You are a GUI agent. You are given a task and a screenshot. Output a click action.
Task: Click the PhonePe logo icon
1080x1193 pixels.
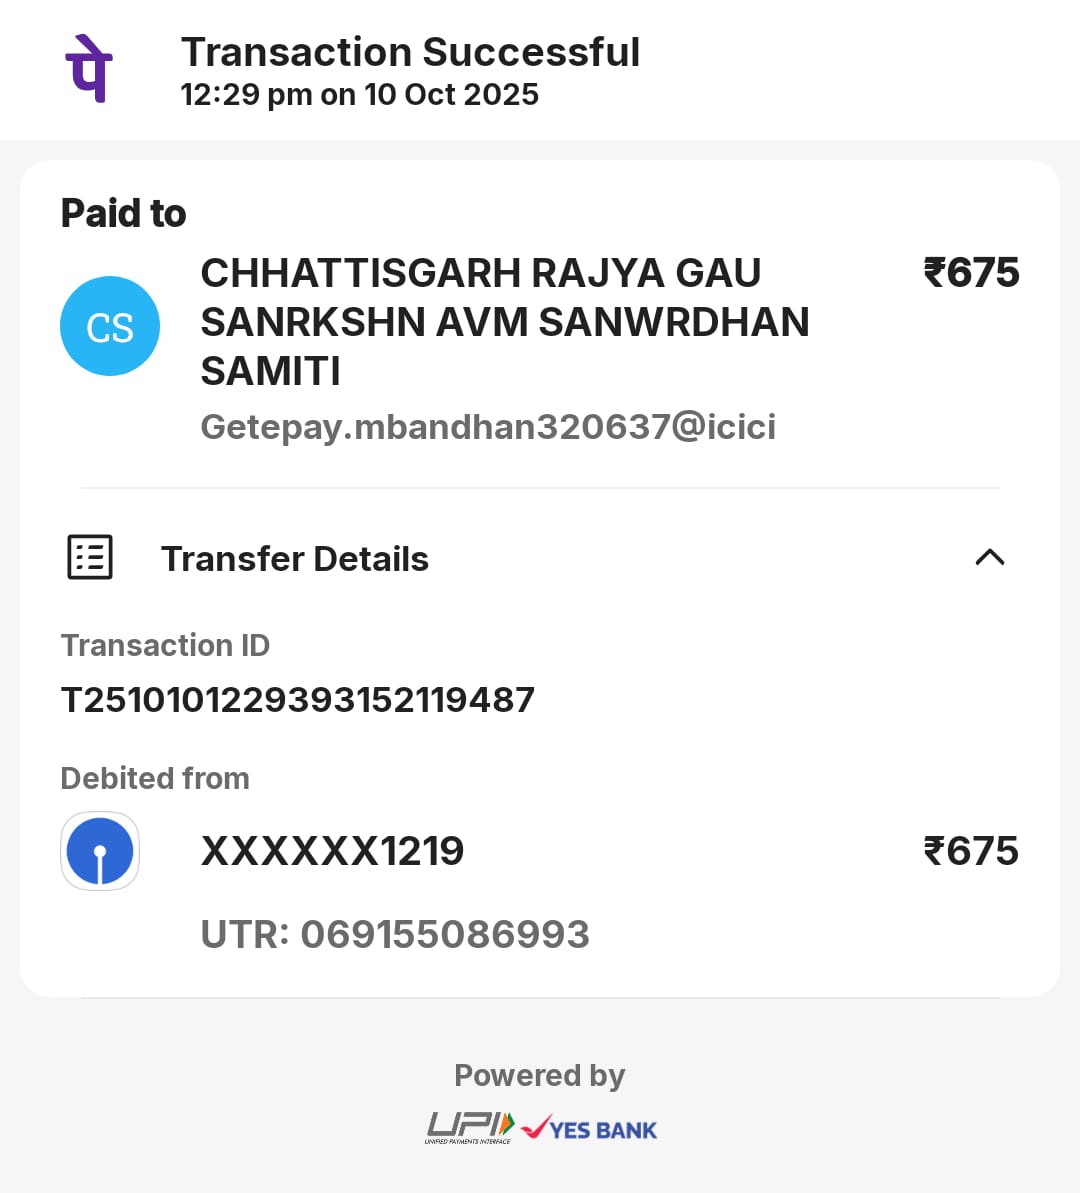click(x=89, y=68)
